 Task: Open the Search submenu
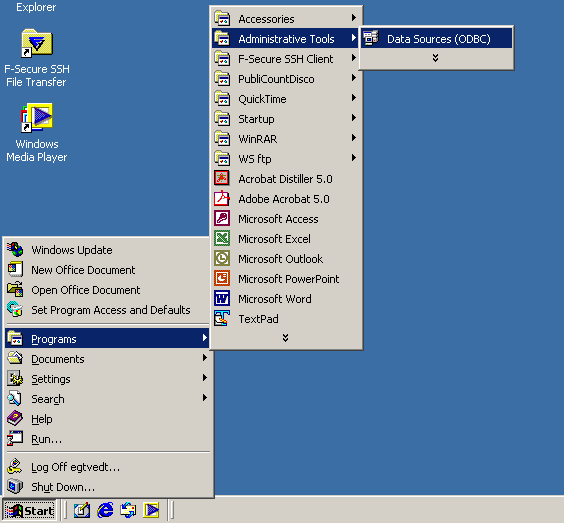tap(107, 399)
